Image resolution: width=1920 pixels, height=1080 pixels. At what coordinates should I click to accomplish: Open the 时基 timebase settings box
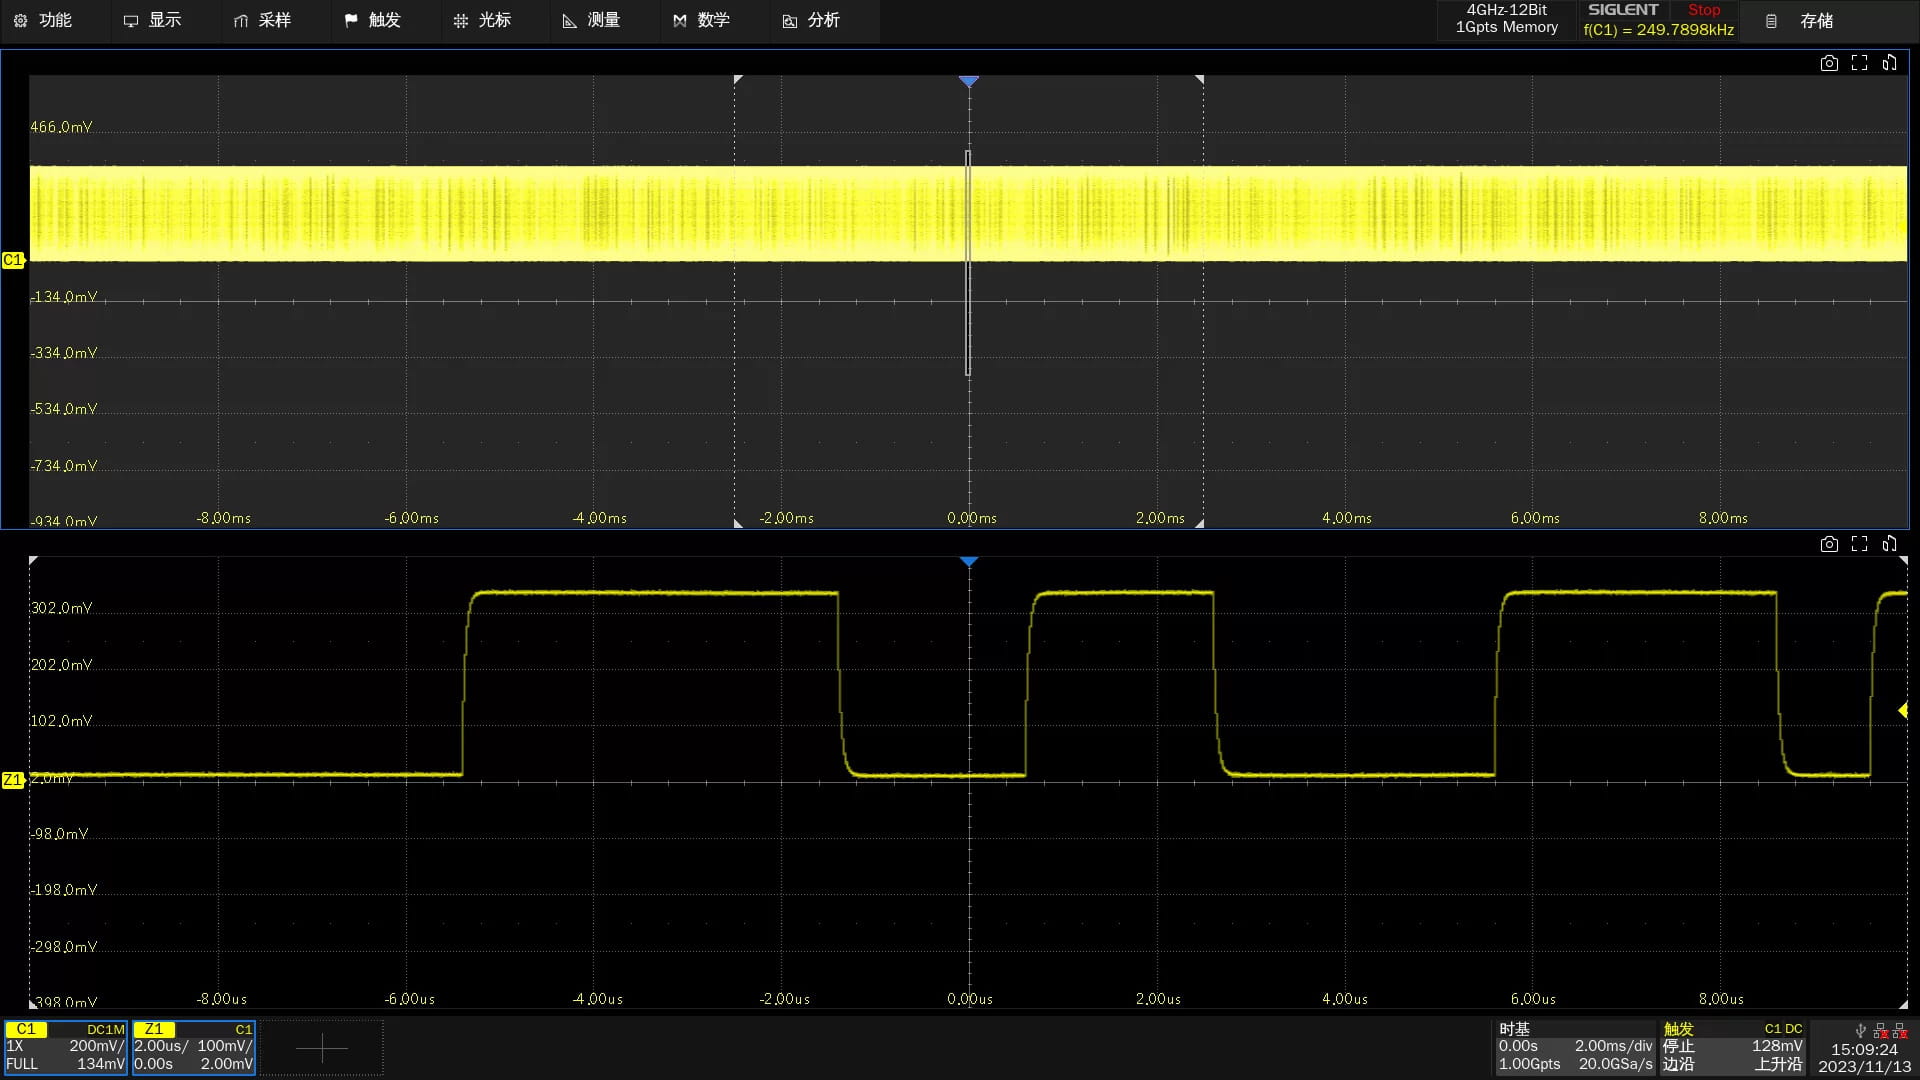click(1574, 1047)
